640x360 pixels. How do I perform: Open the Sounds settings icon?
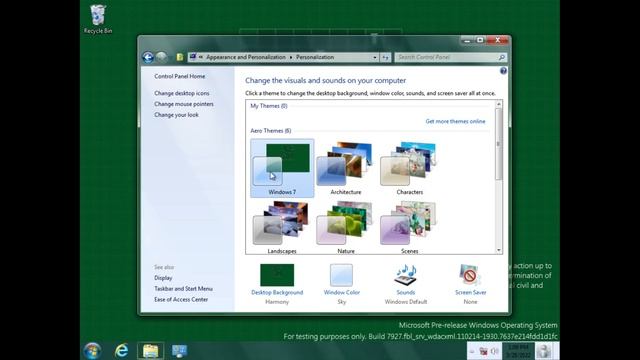click(405, 275)
